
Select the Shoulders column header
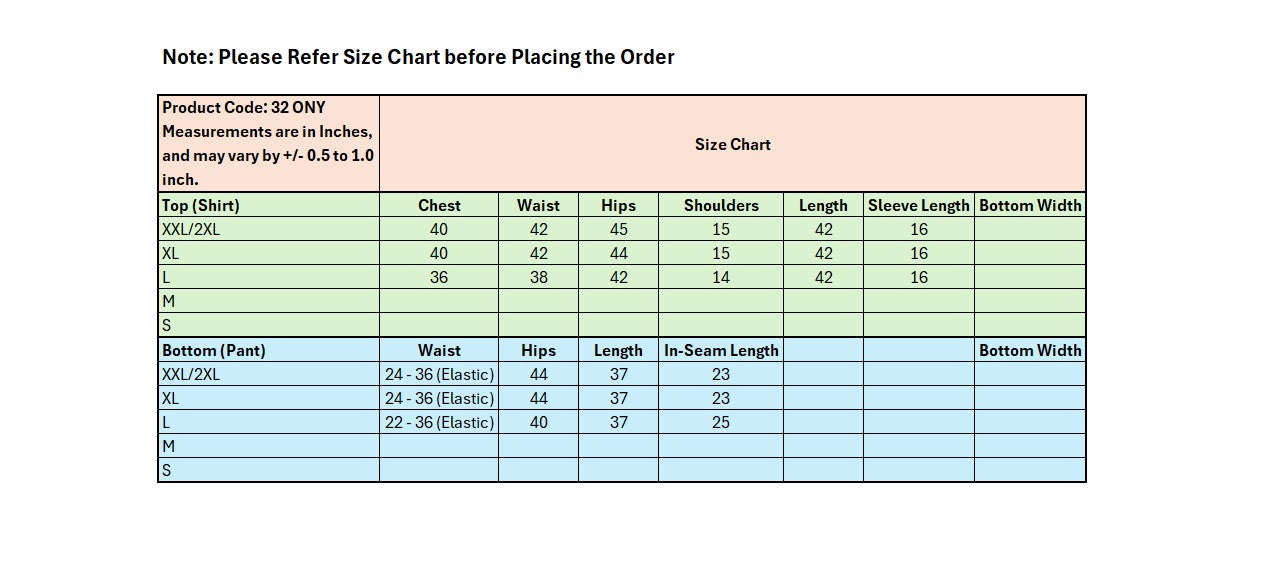point(721,205)
